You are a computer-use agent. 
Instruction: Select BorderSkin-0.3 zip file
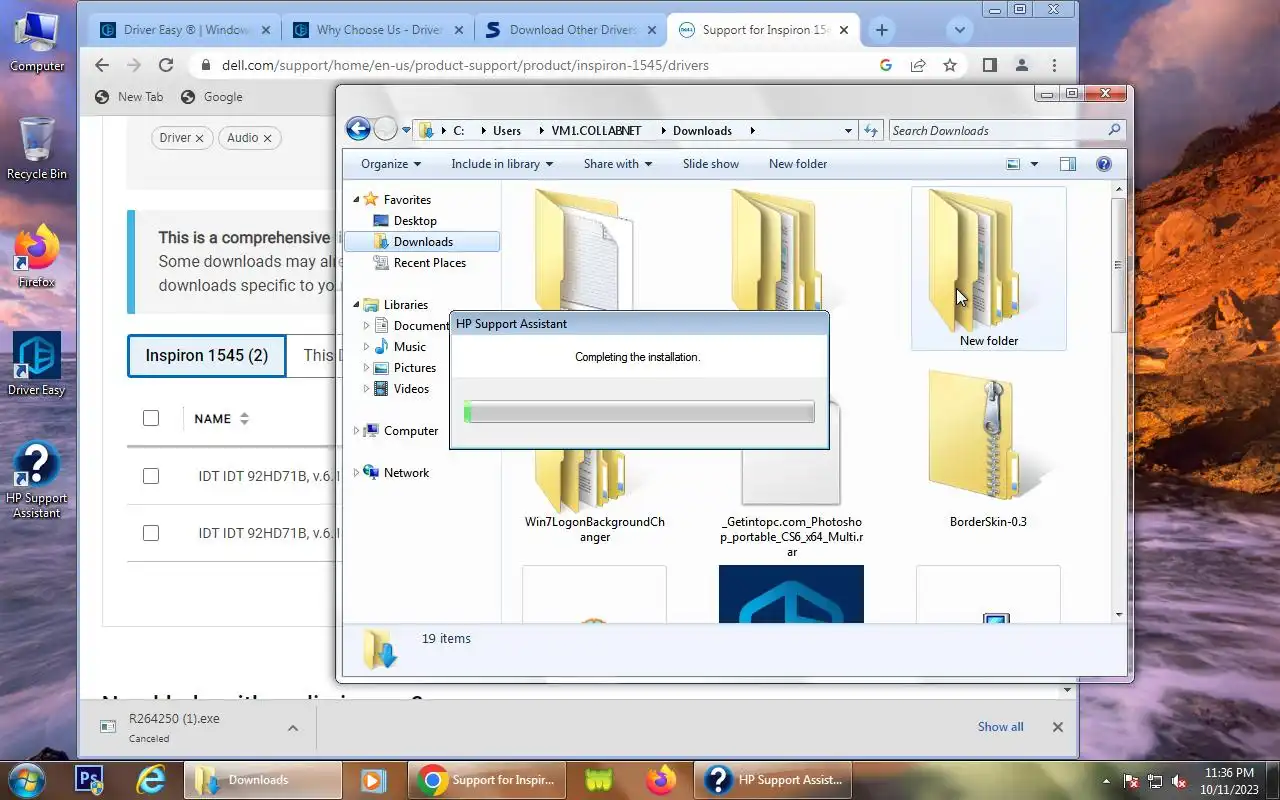989,450
